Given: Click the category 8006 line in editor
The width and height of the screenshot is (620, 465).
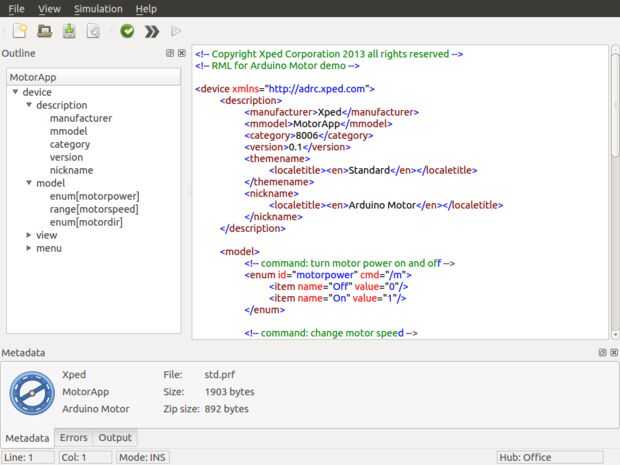Looking at the screenshot, I should tap(308, 135).
